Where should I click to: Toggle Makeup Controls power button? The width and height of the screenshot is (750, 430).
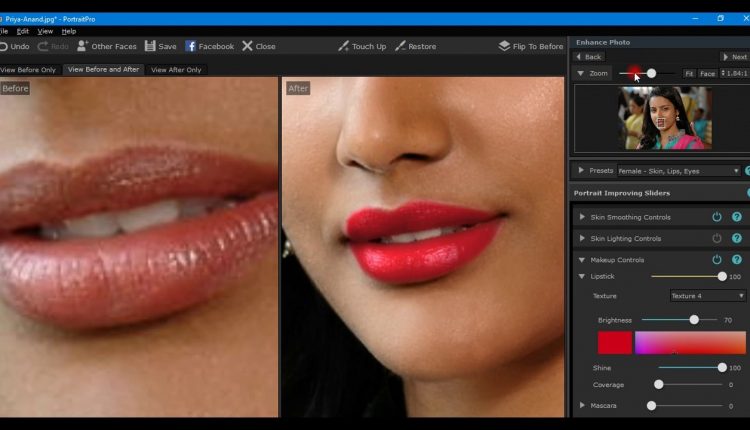[x=717, y=260]
